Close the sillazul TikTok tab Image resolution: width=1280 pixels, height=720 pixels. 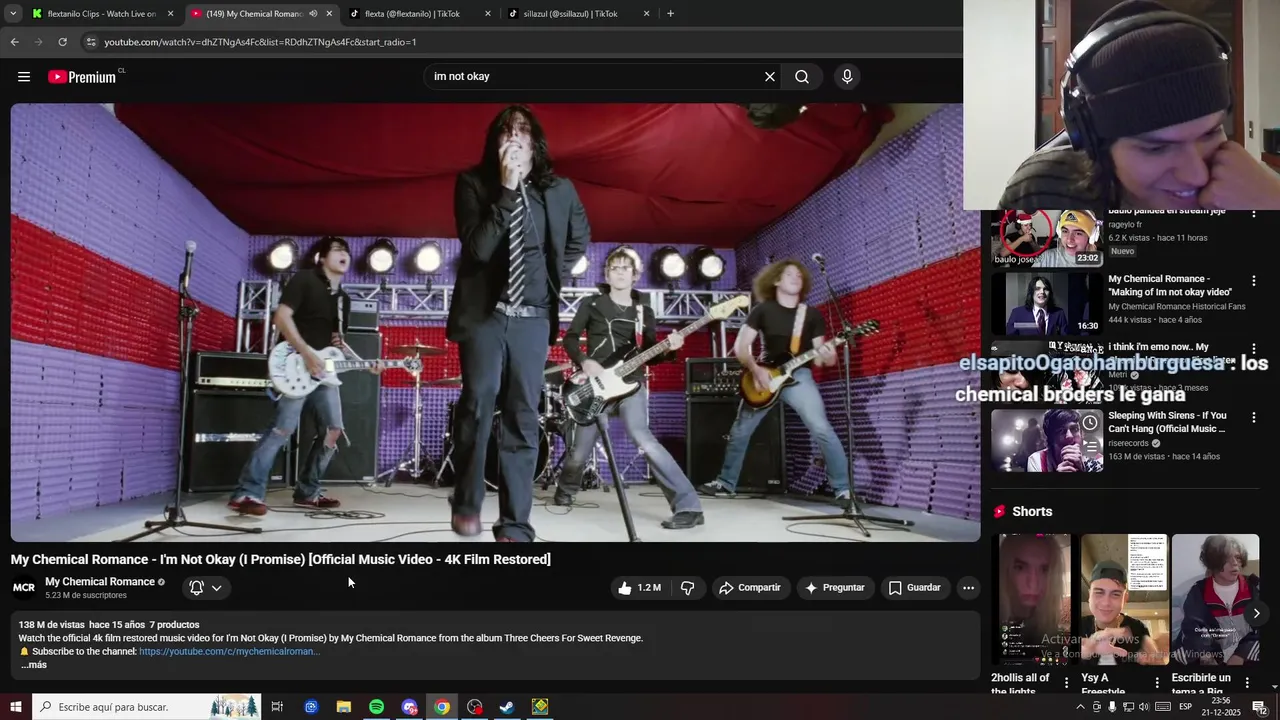coord(646,14)
